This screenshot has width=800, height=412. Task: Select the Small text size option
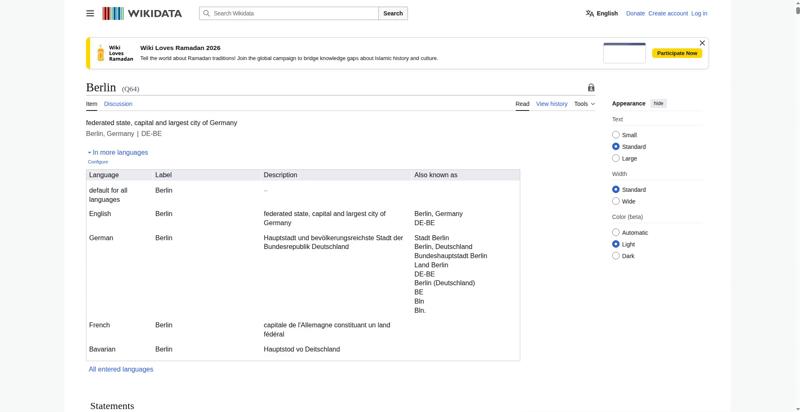616,135
